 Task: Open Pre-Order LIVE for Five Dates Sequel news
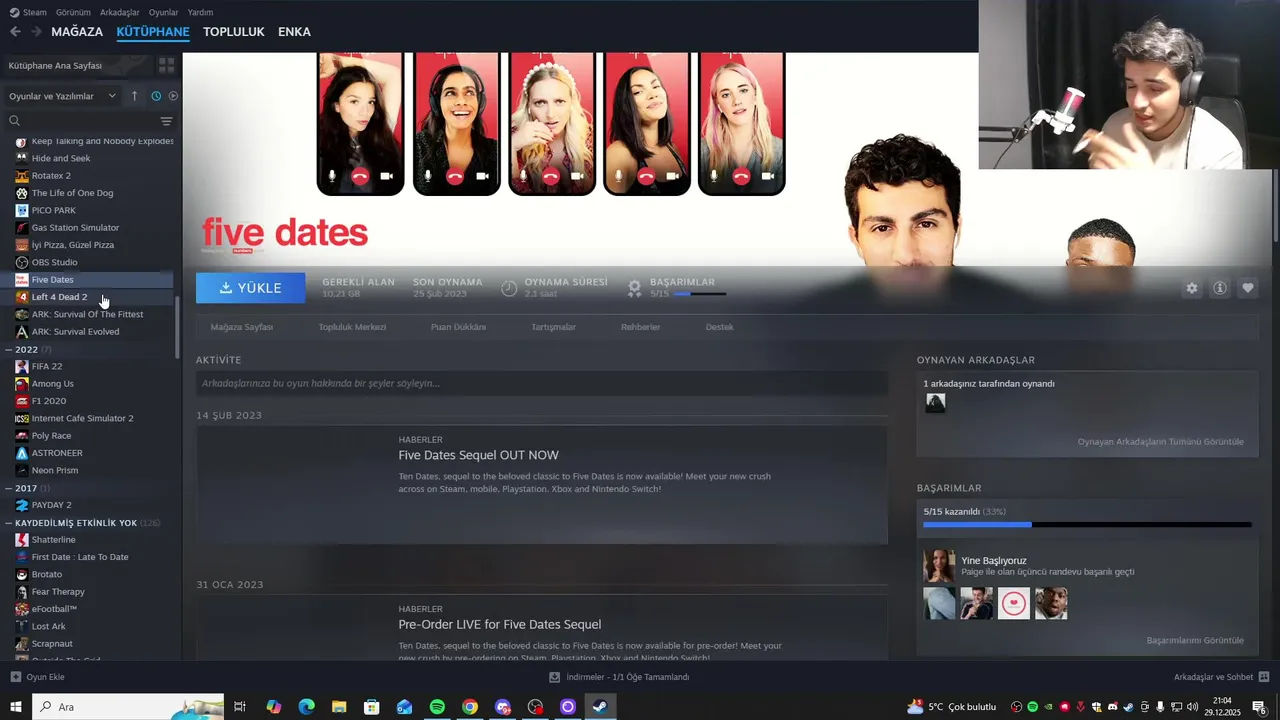499,624
